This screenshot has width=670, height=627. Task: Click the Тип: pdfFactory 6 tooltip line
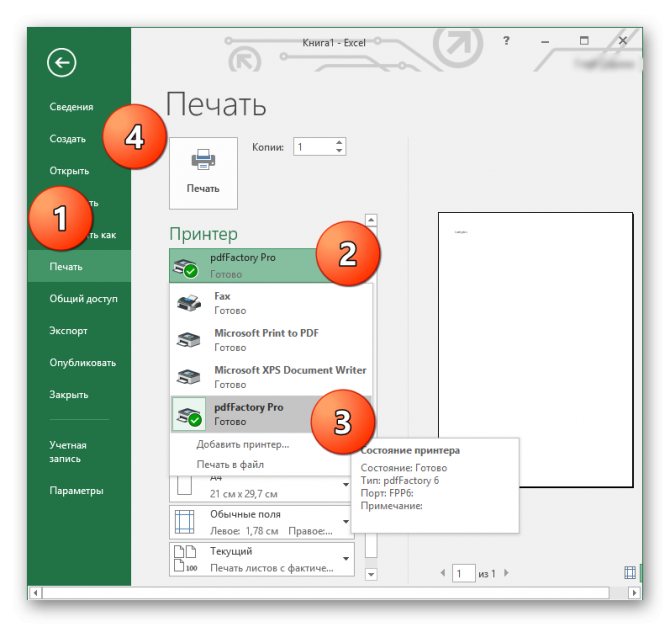pyautogui.click(x=400, y=480)
